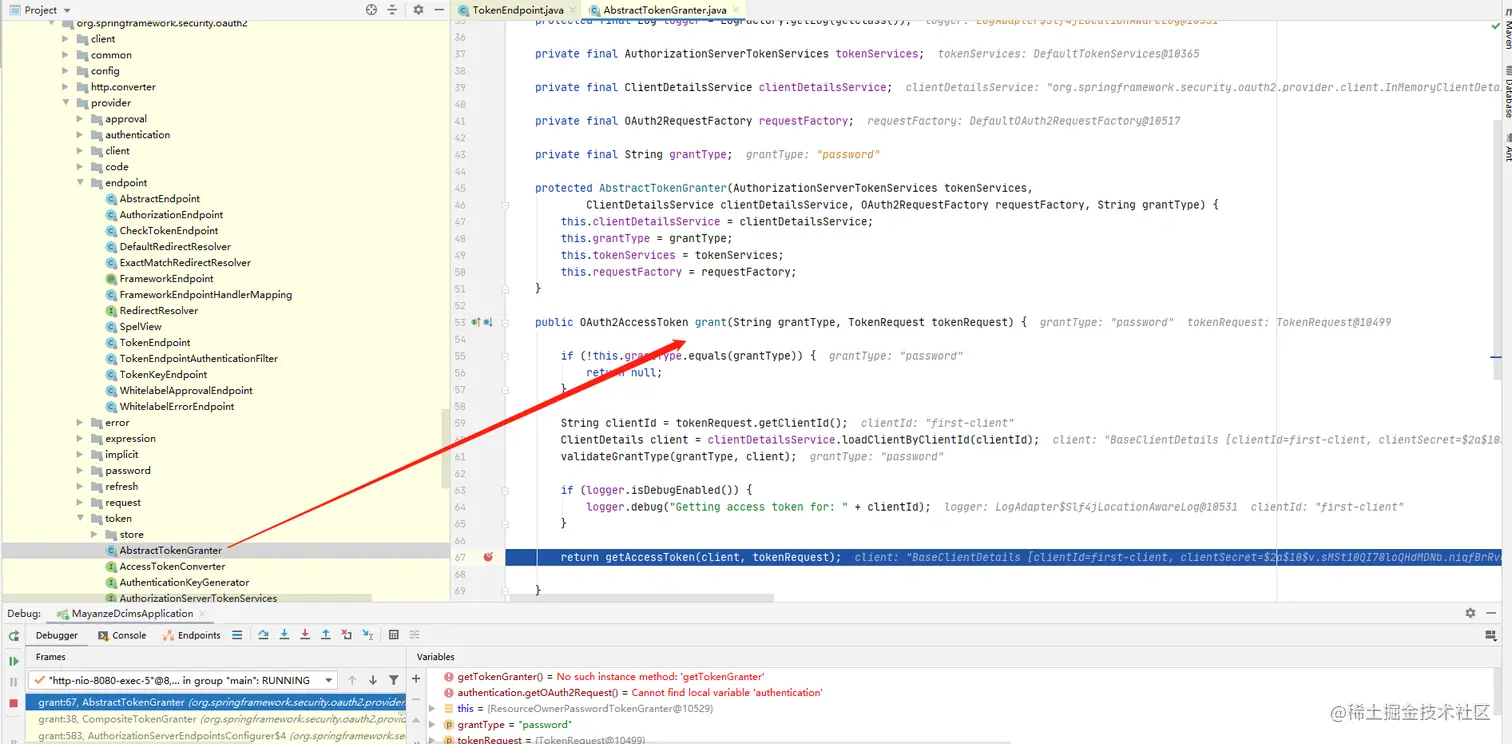Collapse the endpoint folder

tap(80, 183)
